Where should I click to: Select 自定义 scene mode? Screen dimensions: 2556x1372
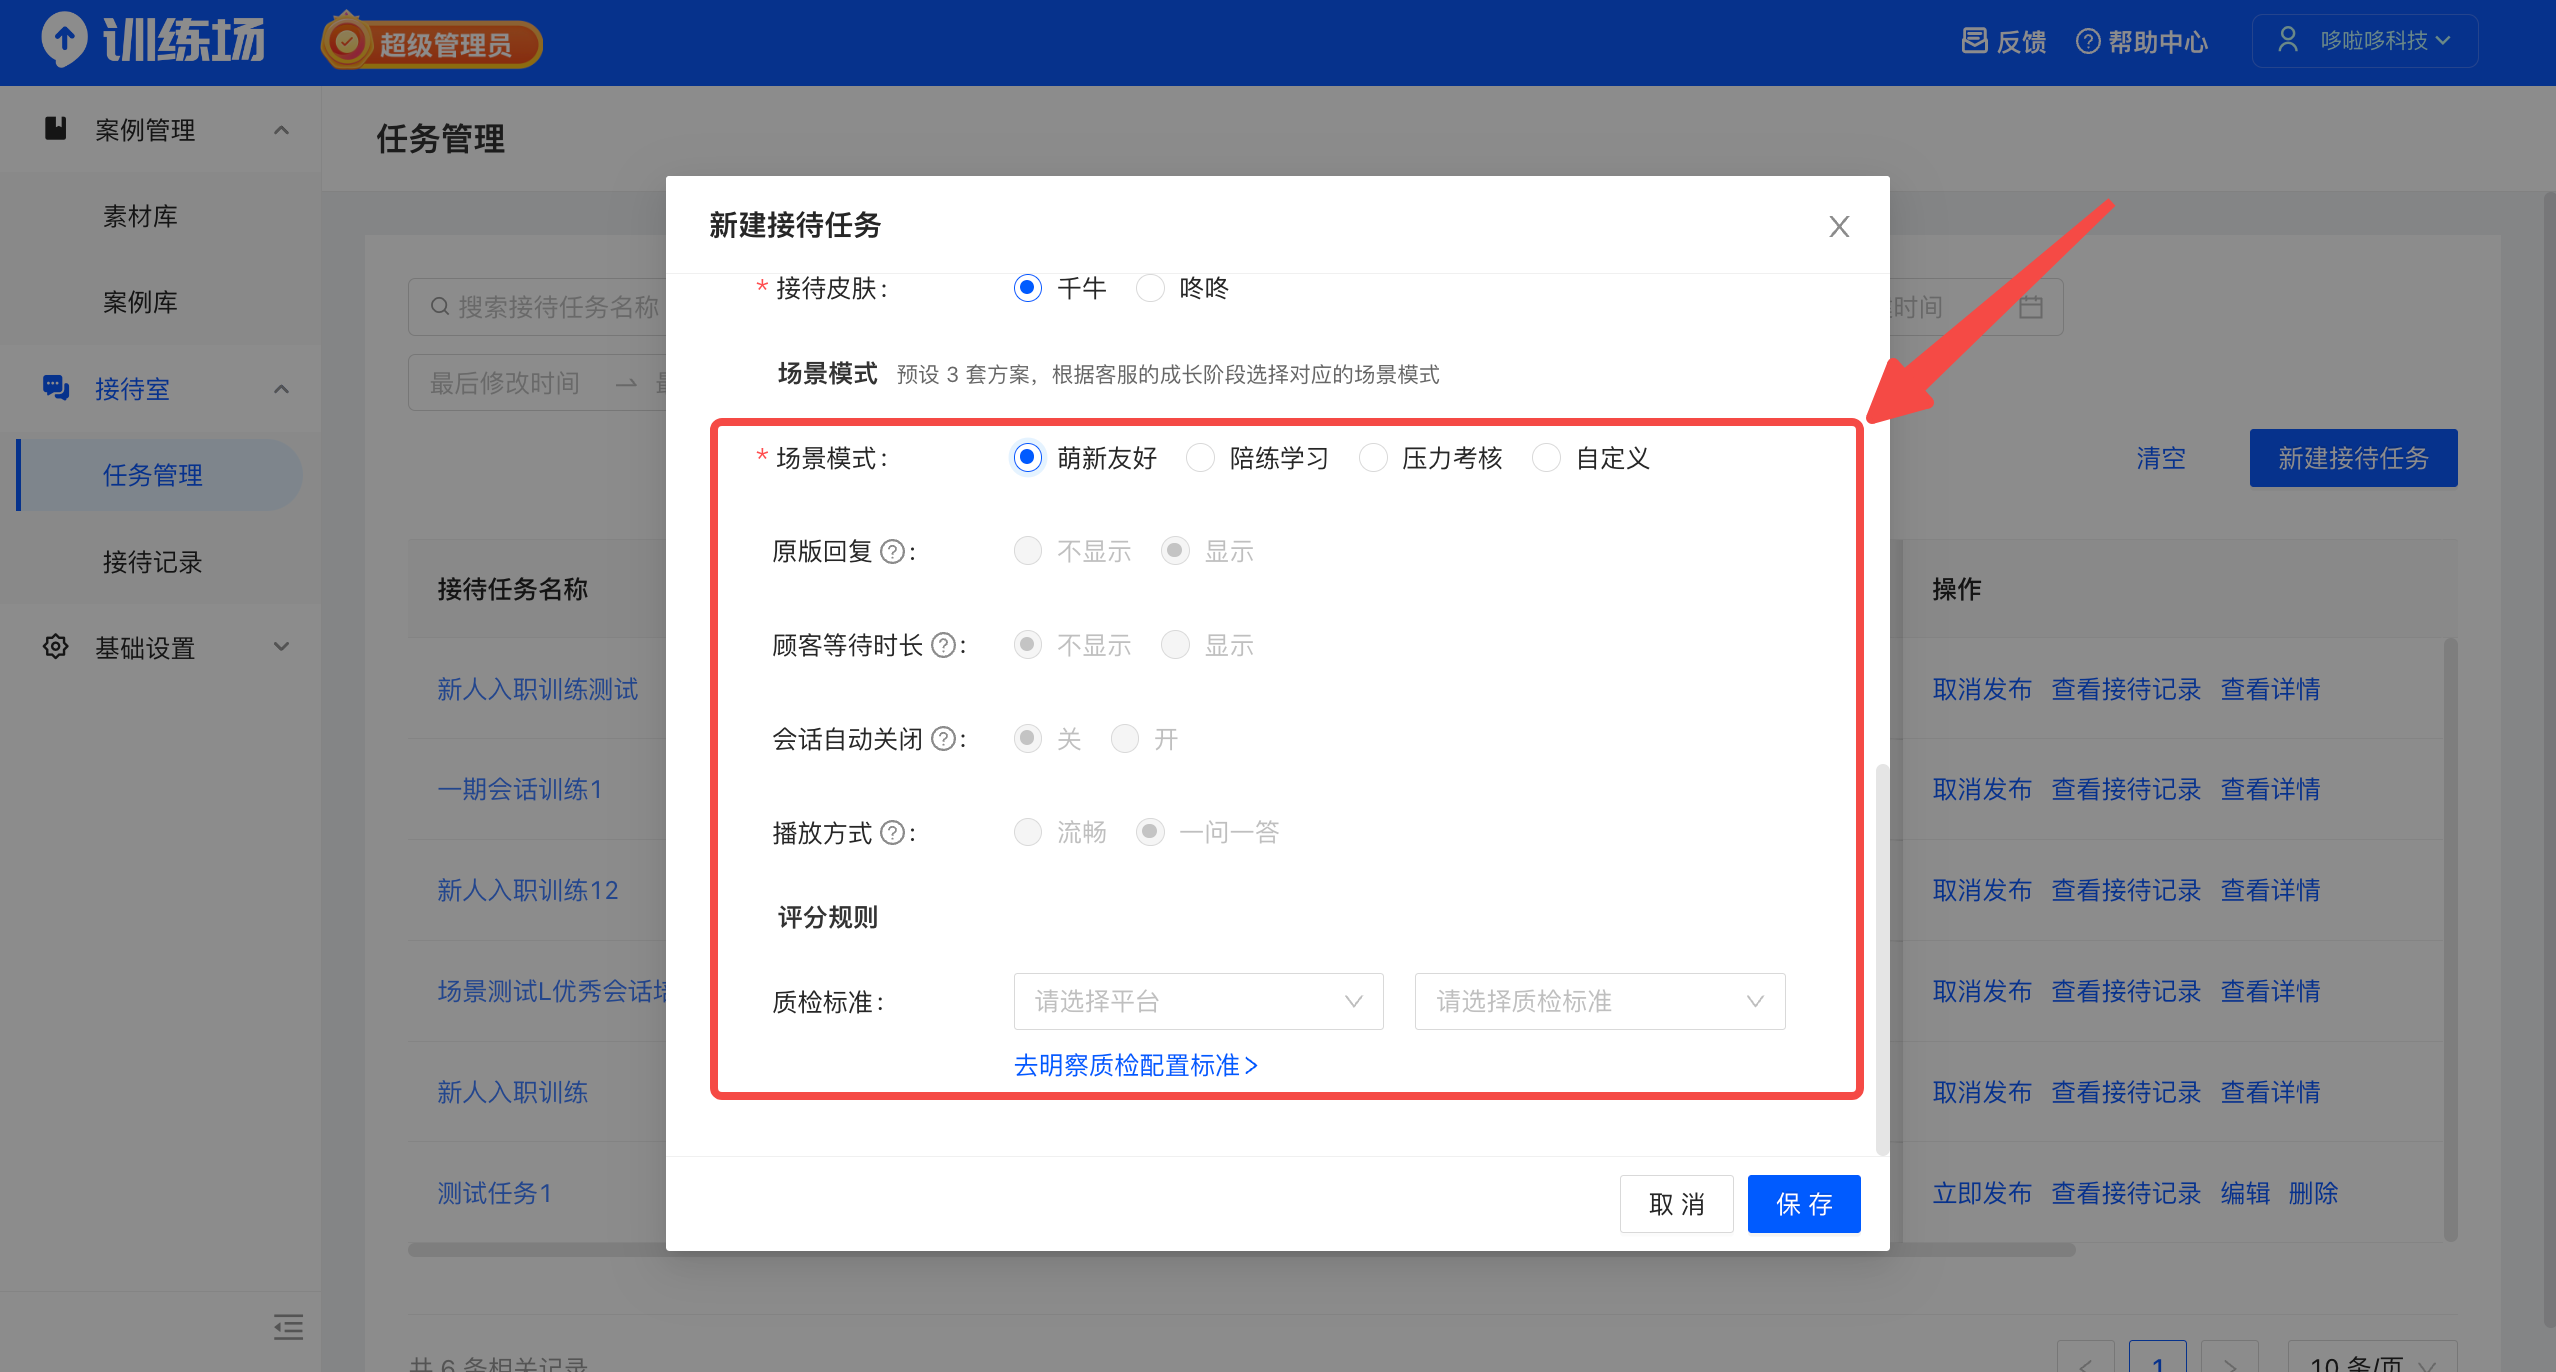1546,458
